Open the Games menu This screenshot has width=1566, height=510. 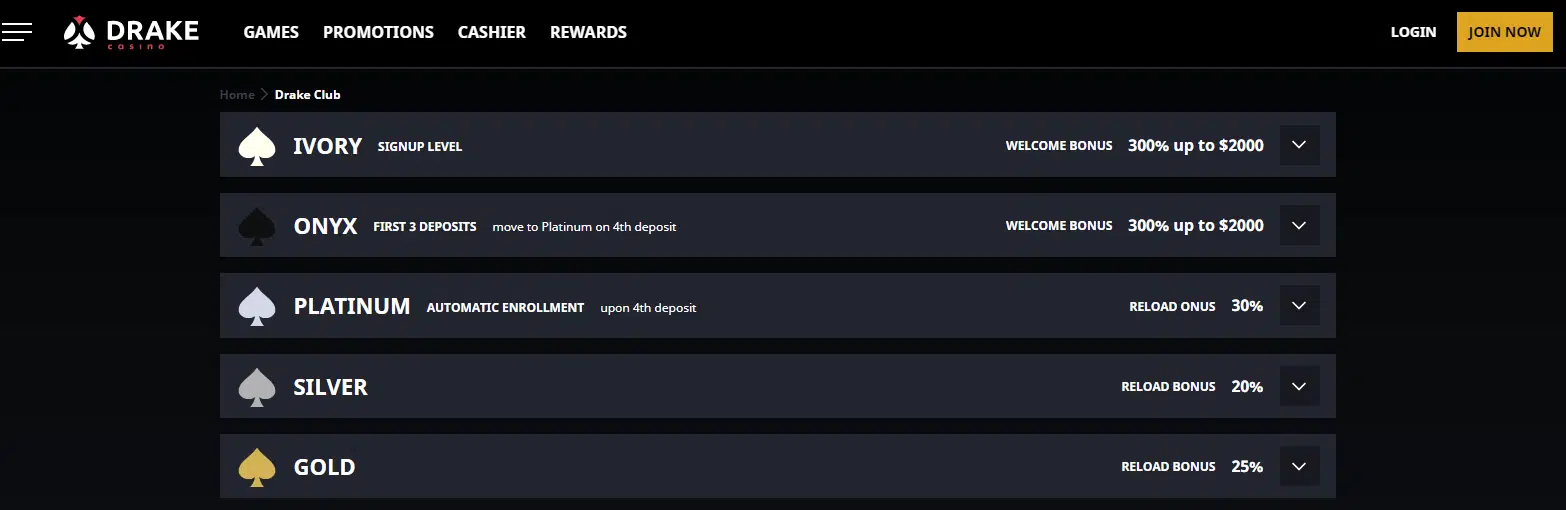271,32
